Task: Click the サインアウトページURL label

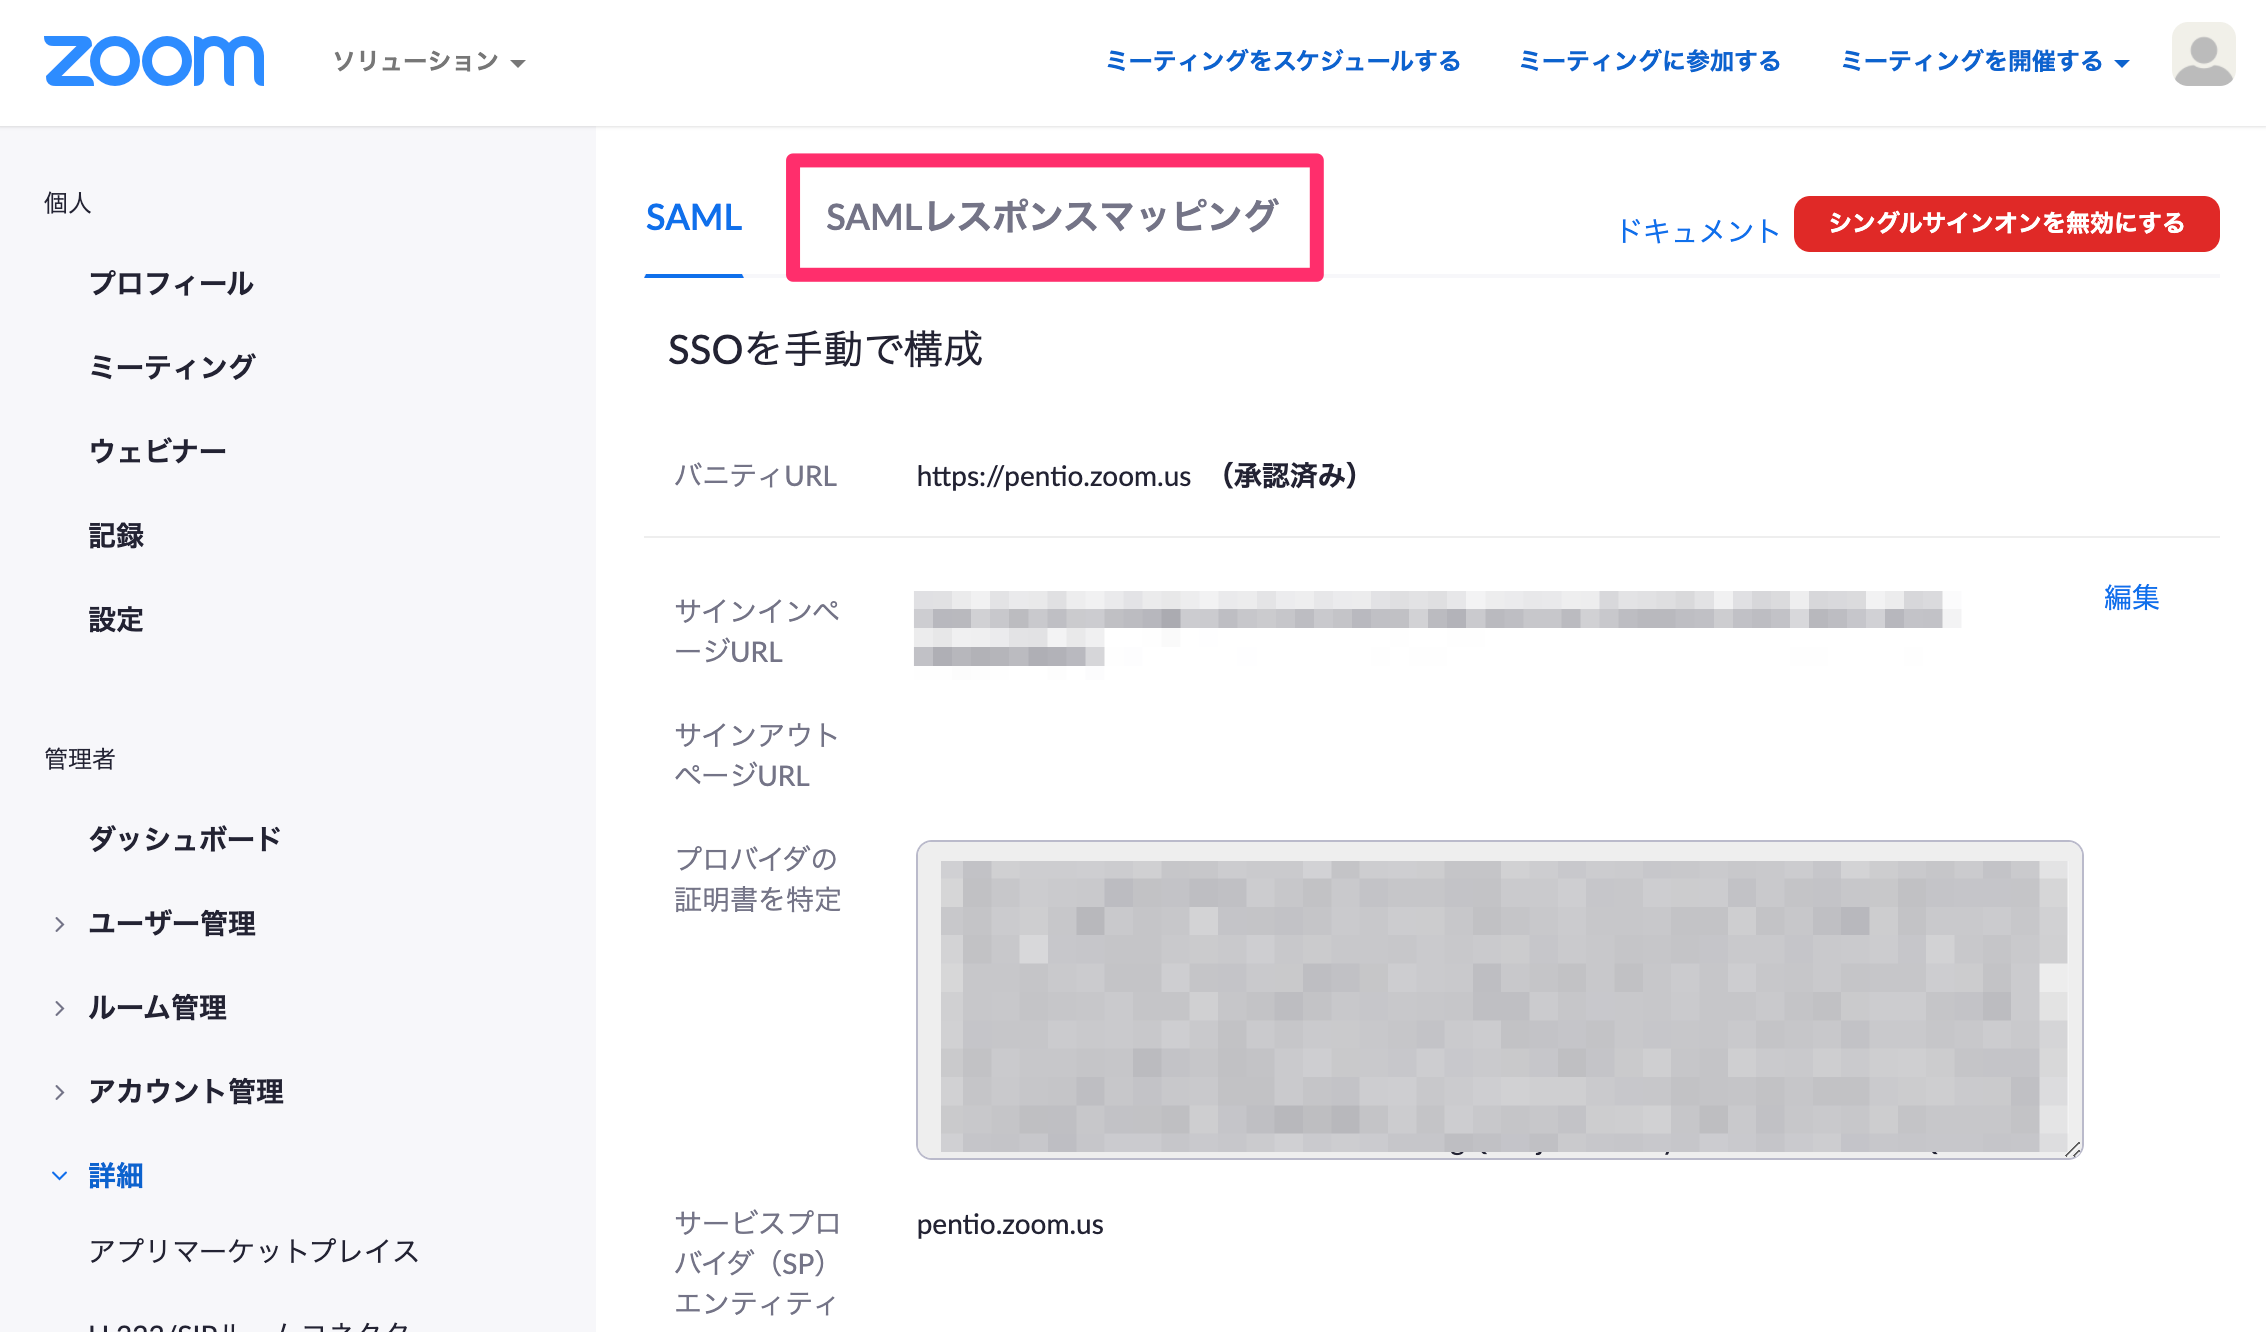Action: coord(757,755)
